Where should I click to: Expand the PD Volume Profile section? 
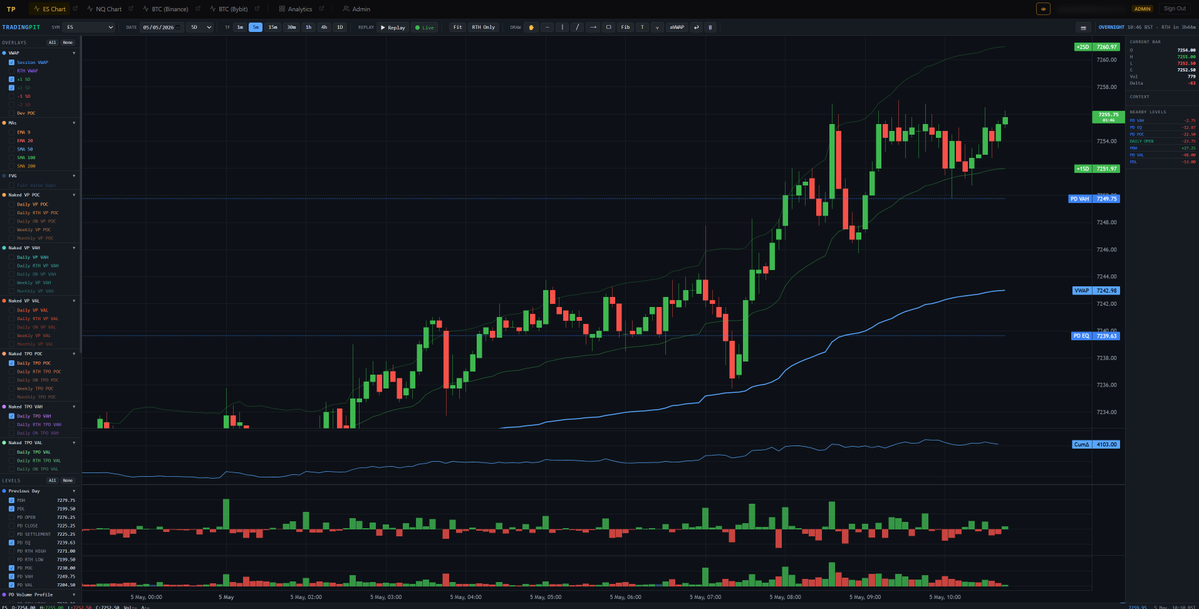point(74,594)
